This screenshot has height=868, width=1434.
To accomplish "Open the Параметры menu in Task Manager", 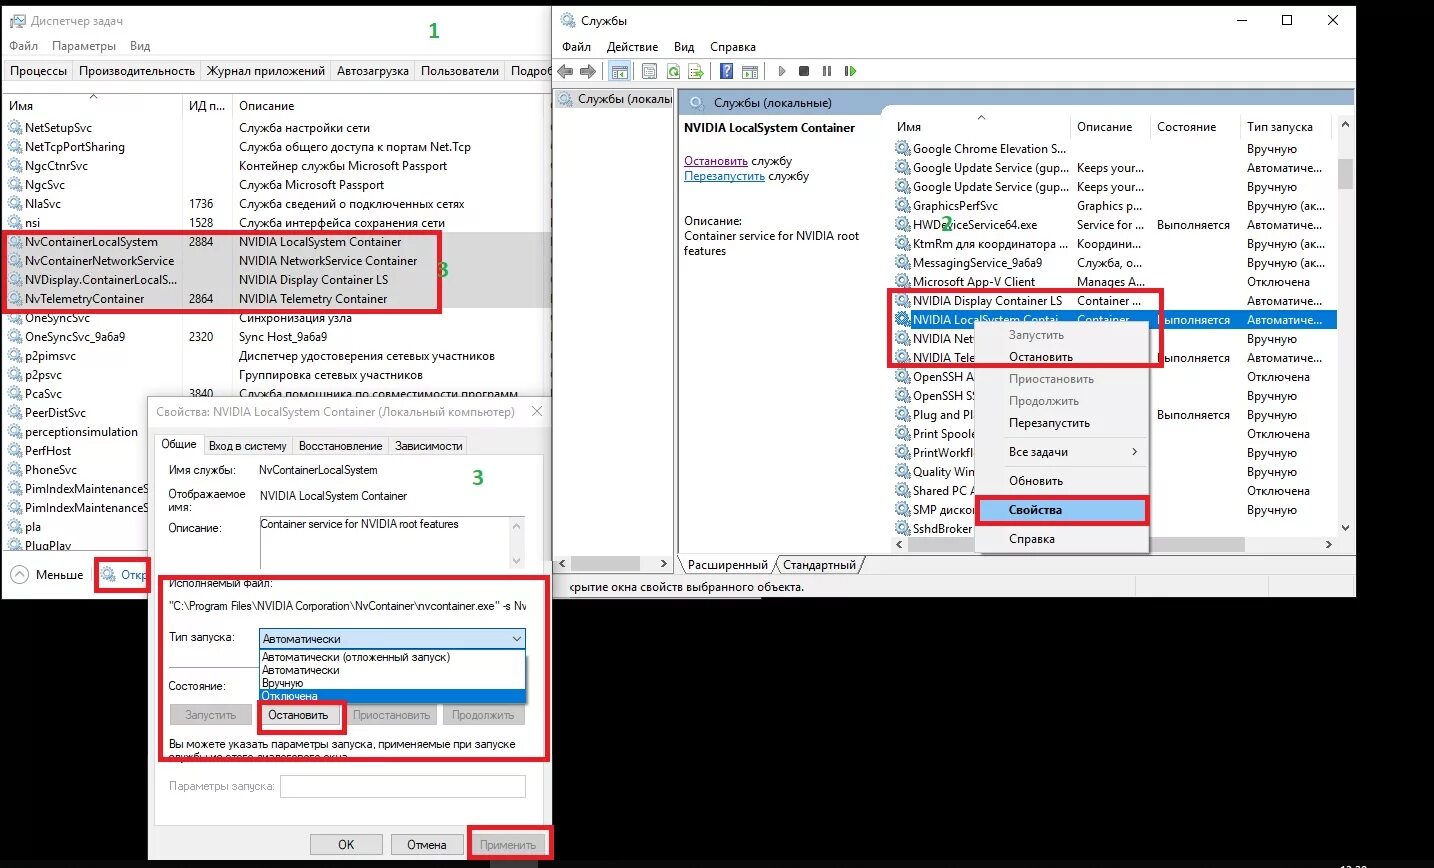I will 84,46.
